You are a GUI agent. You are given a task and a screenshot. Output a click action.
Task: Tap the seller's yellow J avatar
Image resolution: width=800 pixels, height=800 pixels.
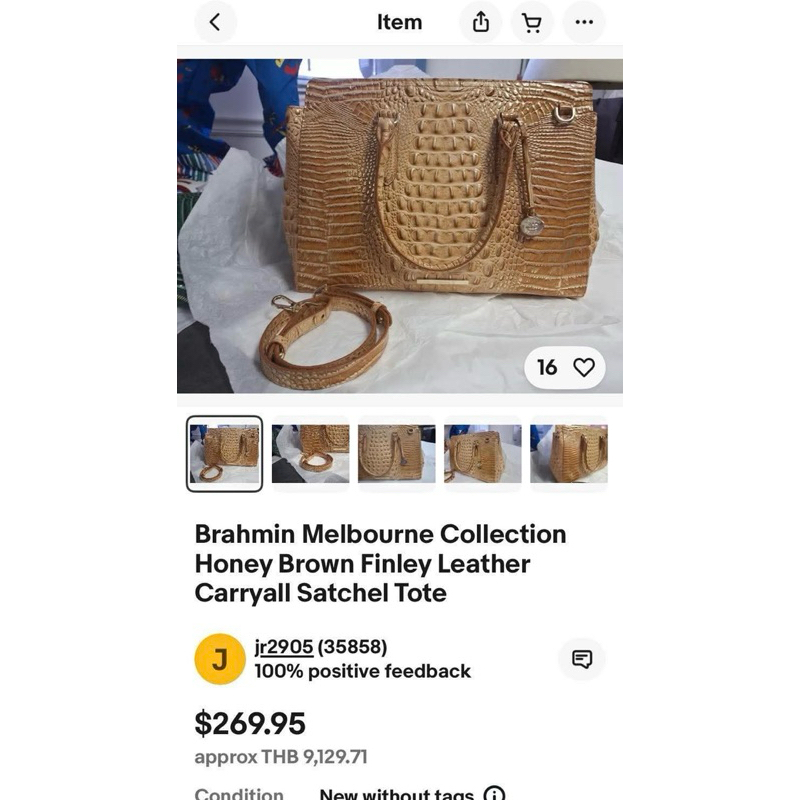220,659
